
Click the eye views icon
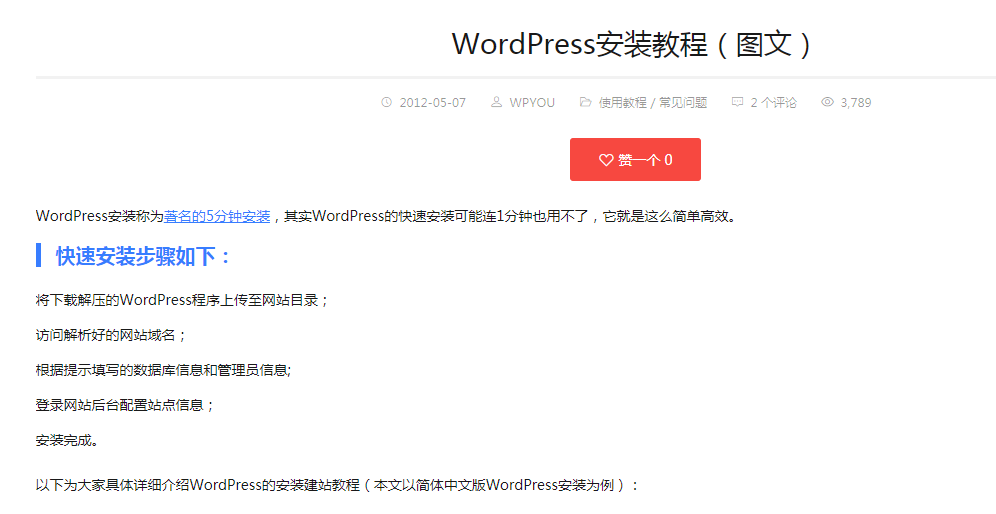(827, 102)
